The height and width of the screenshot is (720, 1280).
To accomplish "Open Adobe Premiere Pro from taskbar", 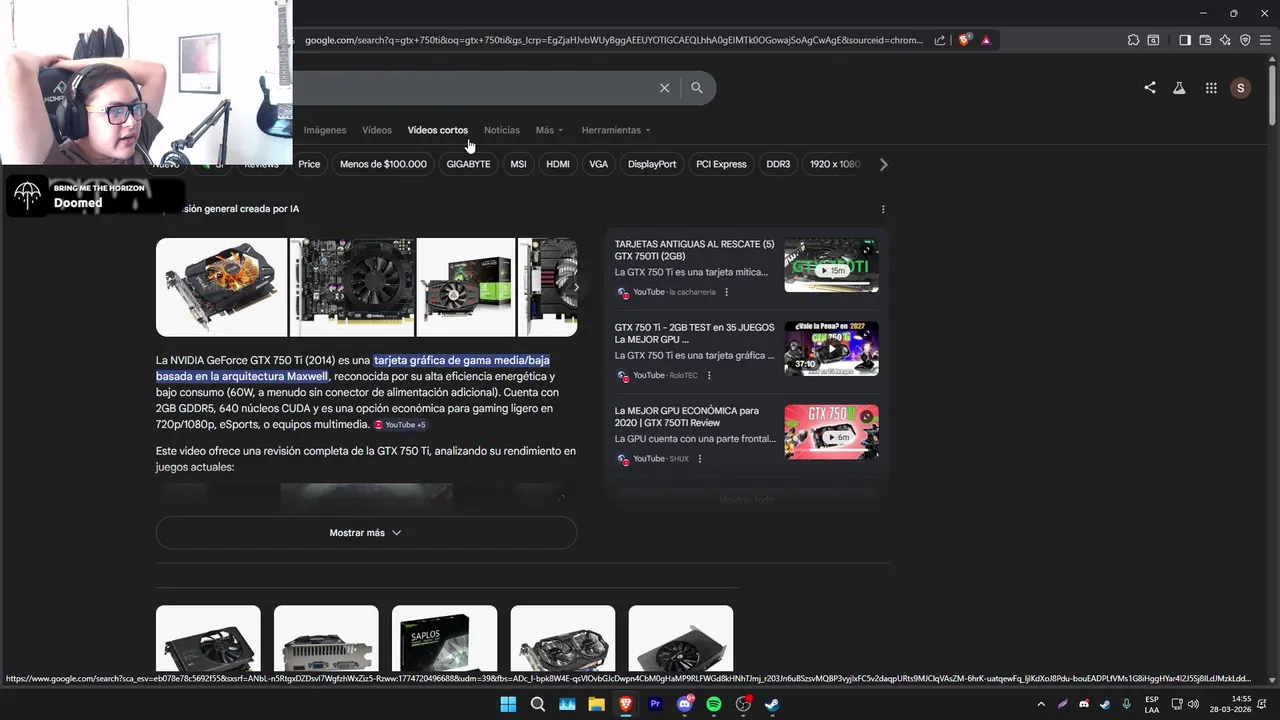I will 656,704.
